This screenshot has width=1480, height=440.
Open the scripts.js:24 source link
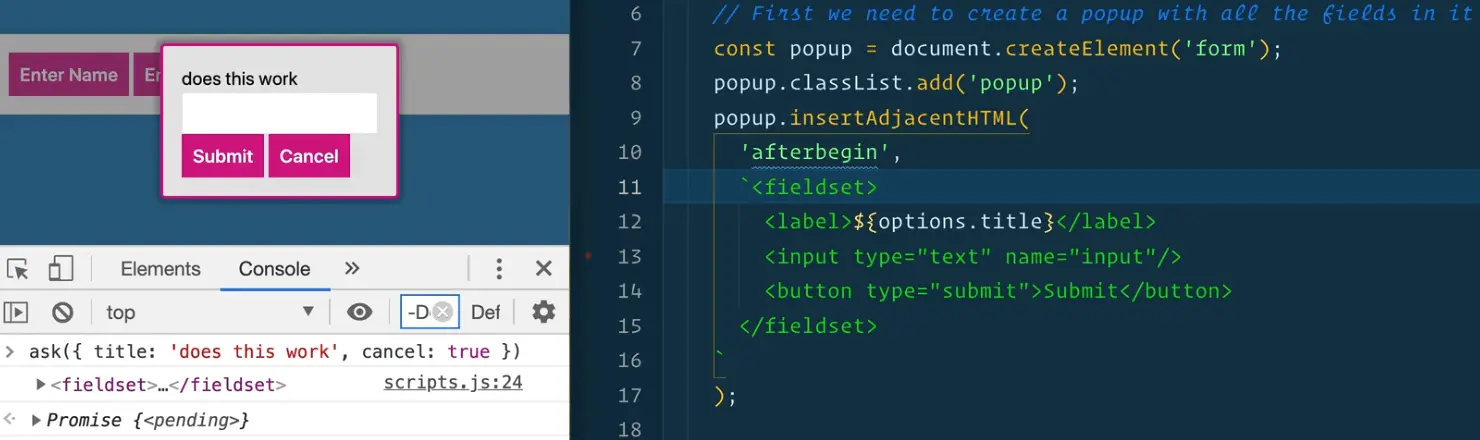click(x=452, y=383)
